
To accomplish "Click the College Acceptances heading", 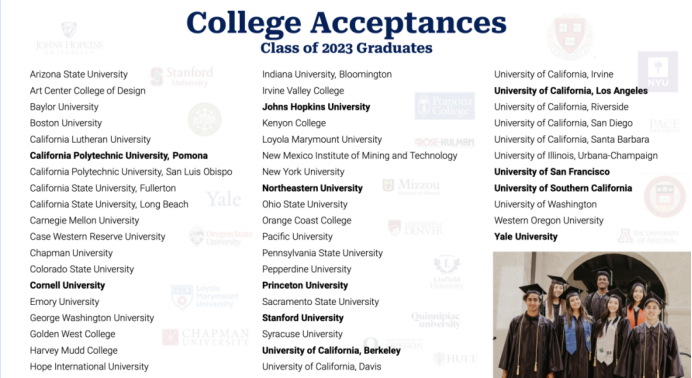I will click(346, 23).
